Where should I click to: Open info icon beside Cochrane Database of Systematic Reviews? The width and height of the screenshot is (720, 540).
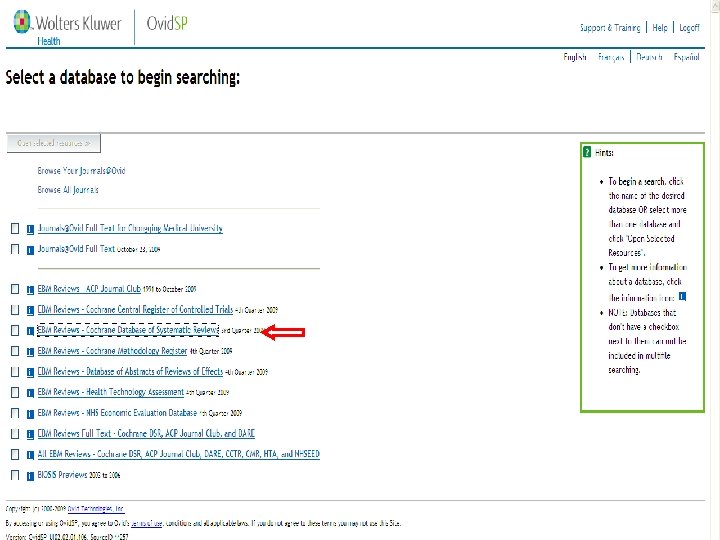[x=30, y=331]
